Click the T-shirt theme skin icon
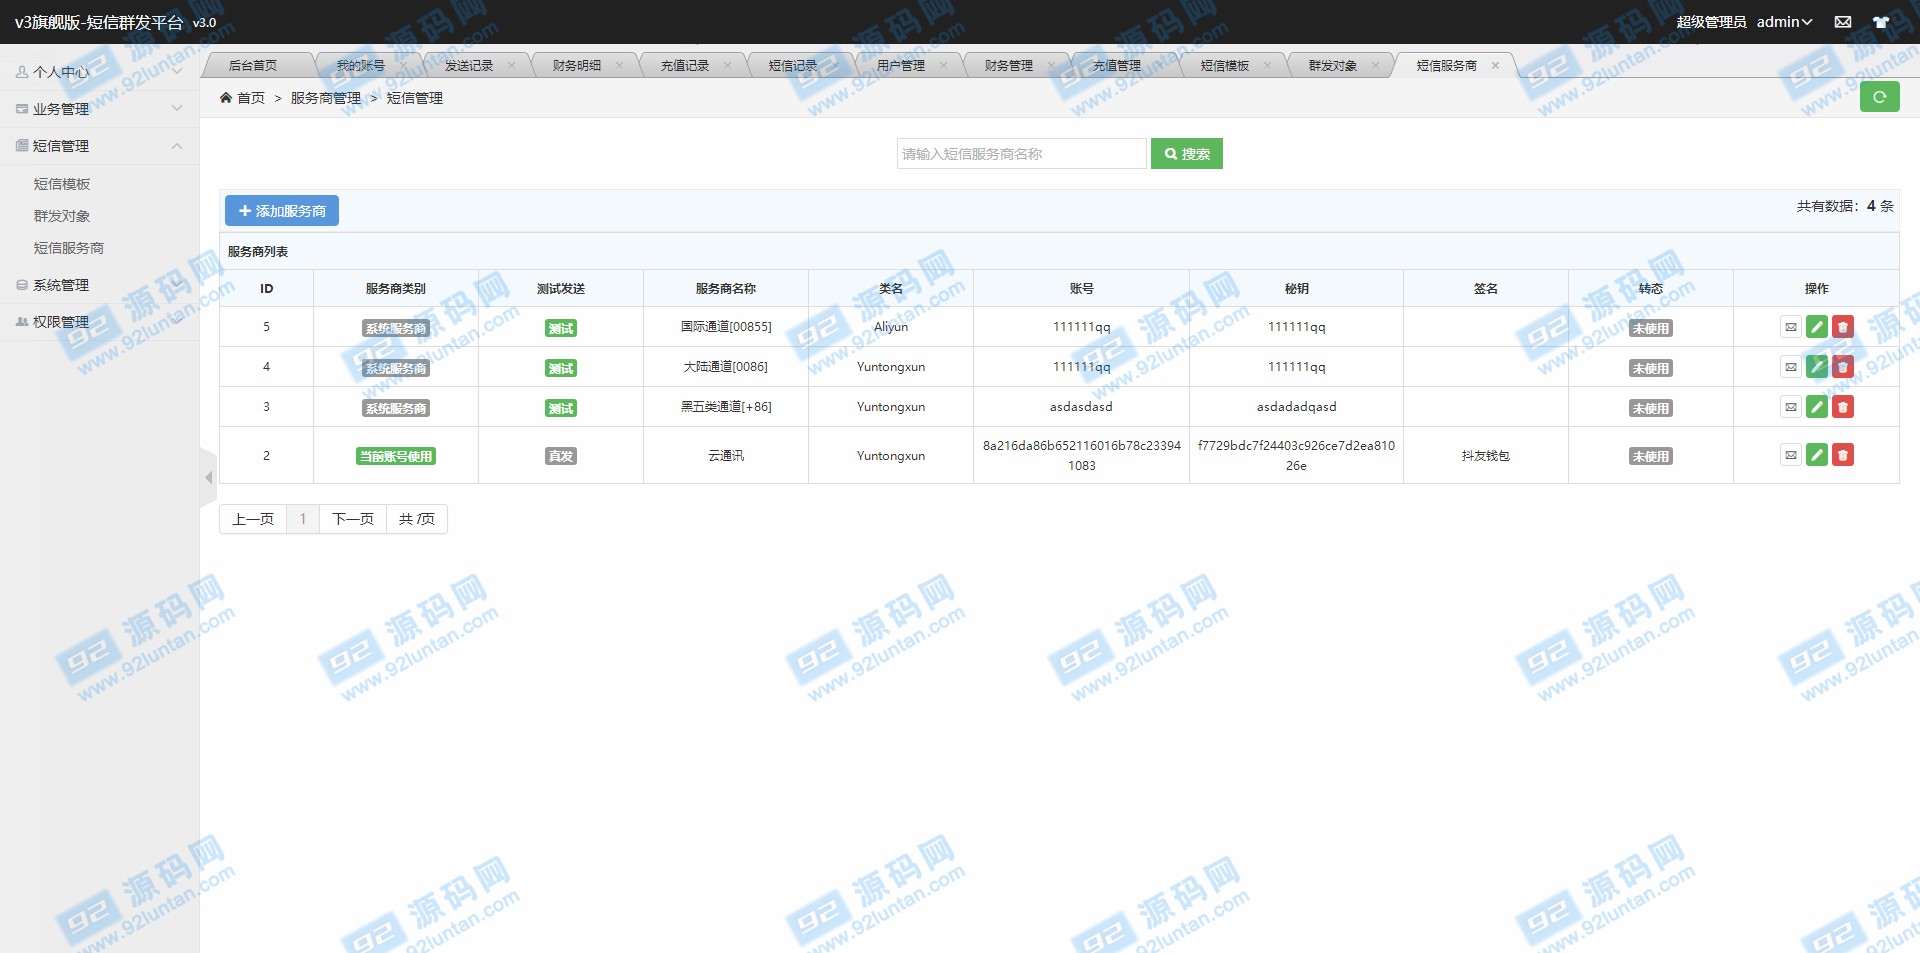This screenshot has height=953, width=1920. pyautogui.click(x=1880, y=22)
